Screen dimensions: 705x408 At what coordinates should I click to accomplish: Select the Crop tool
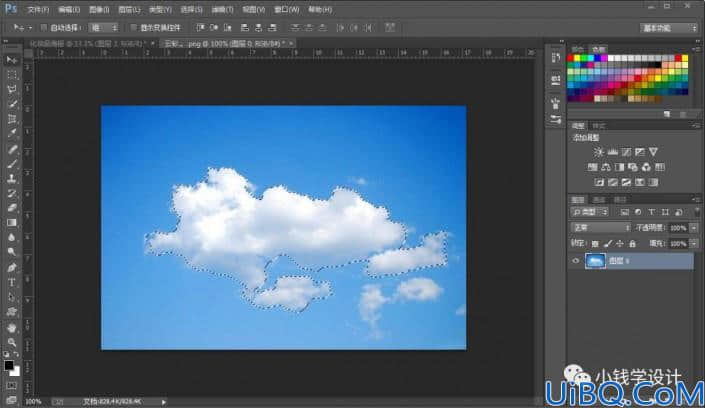[12, 119]
